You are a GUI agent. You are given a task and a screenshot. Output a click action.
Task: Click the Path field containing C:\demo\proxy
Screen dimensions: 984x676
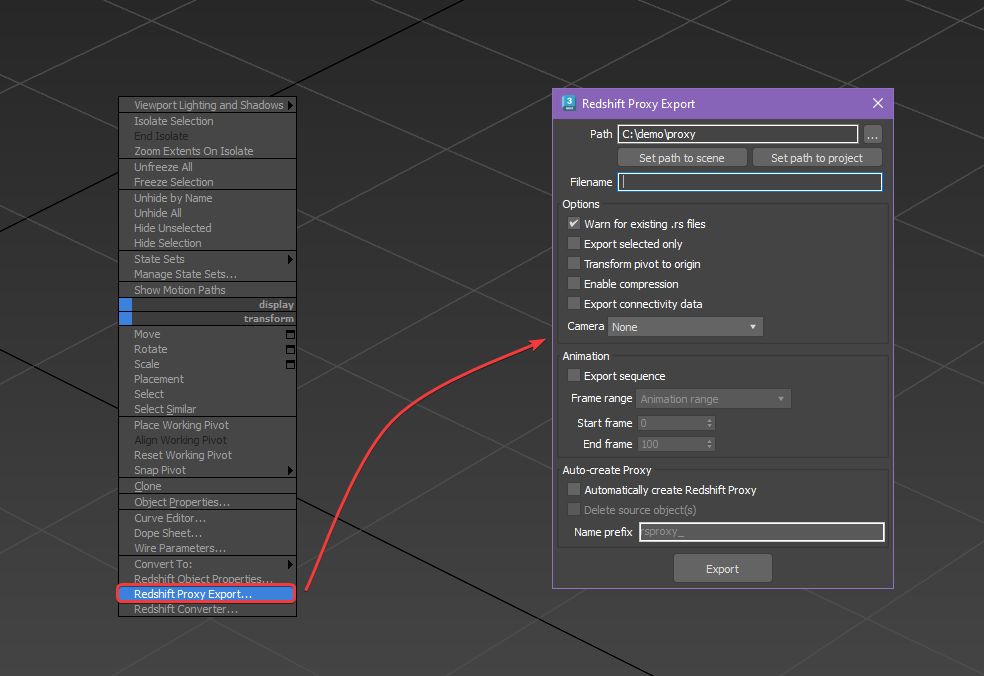point(738,134)
